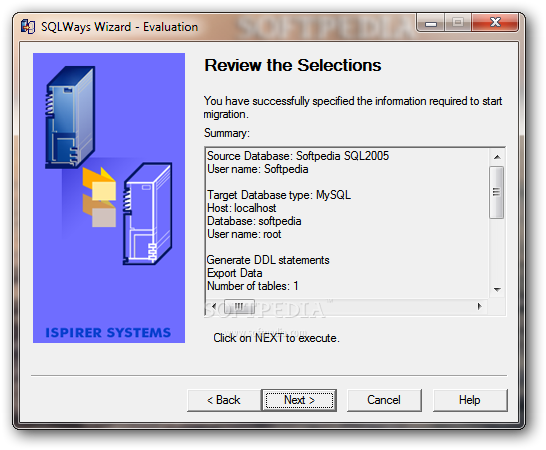Click 'Target Database type: MySQL' line
Image resolution: width=546 pixels, height=450 pixels.
click(279, 195)
